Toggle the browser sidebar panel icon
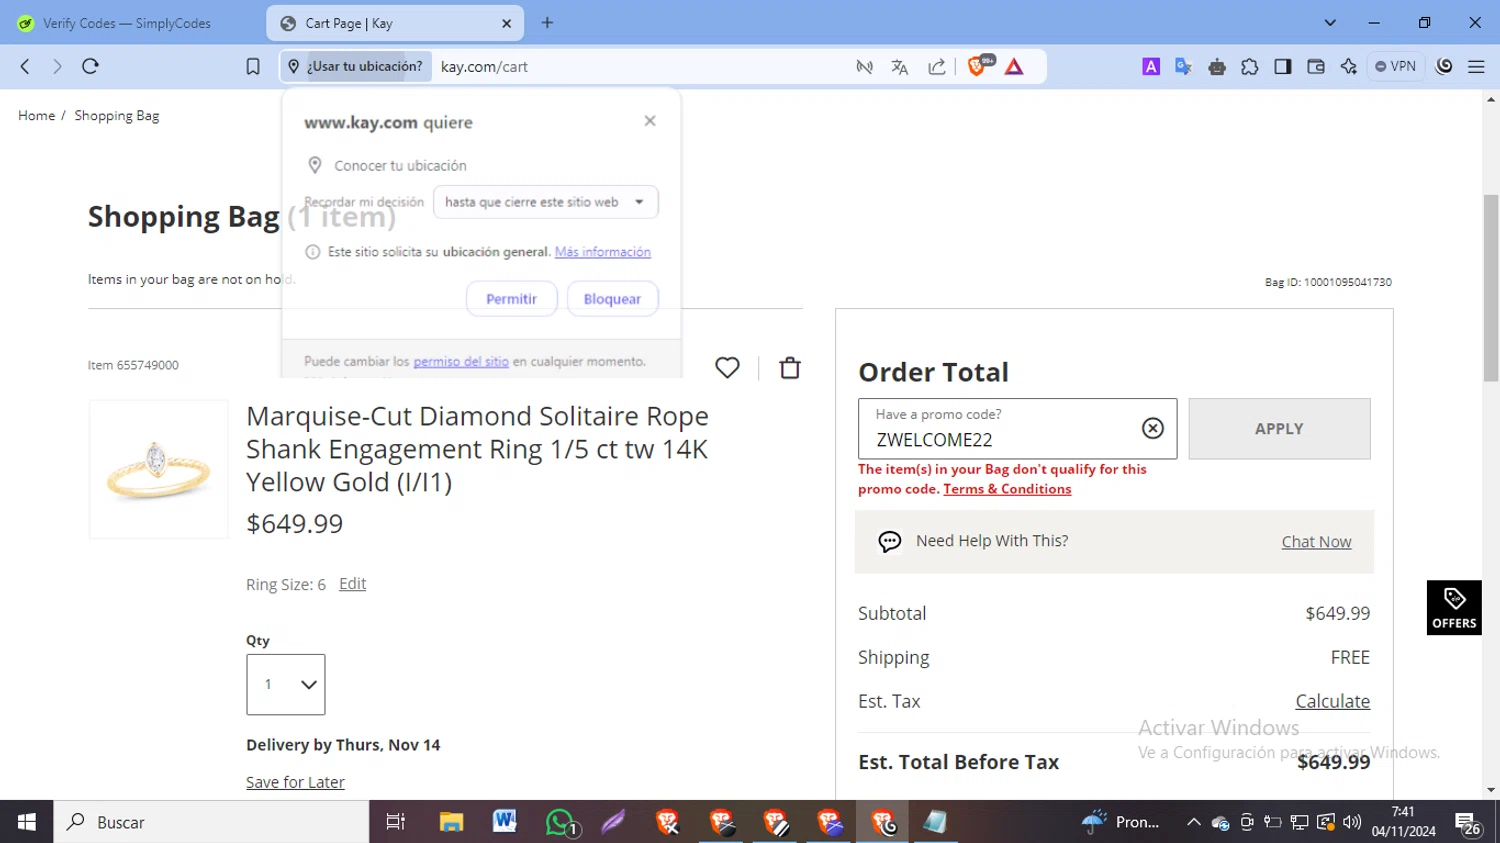 click(x=1283, y=67)
